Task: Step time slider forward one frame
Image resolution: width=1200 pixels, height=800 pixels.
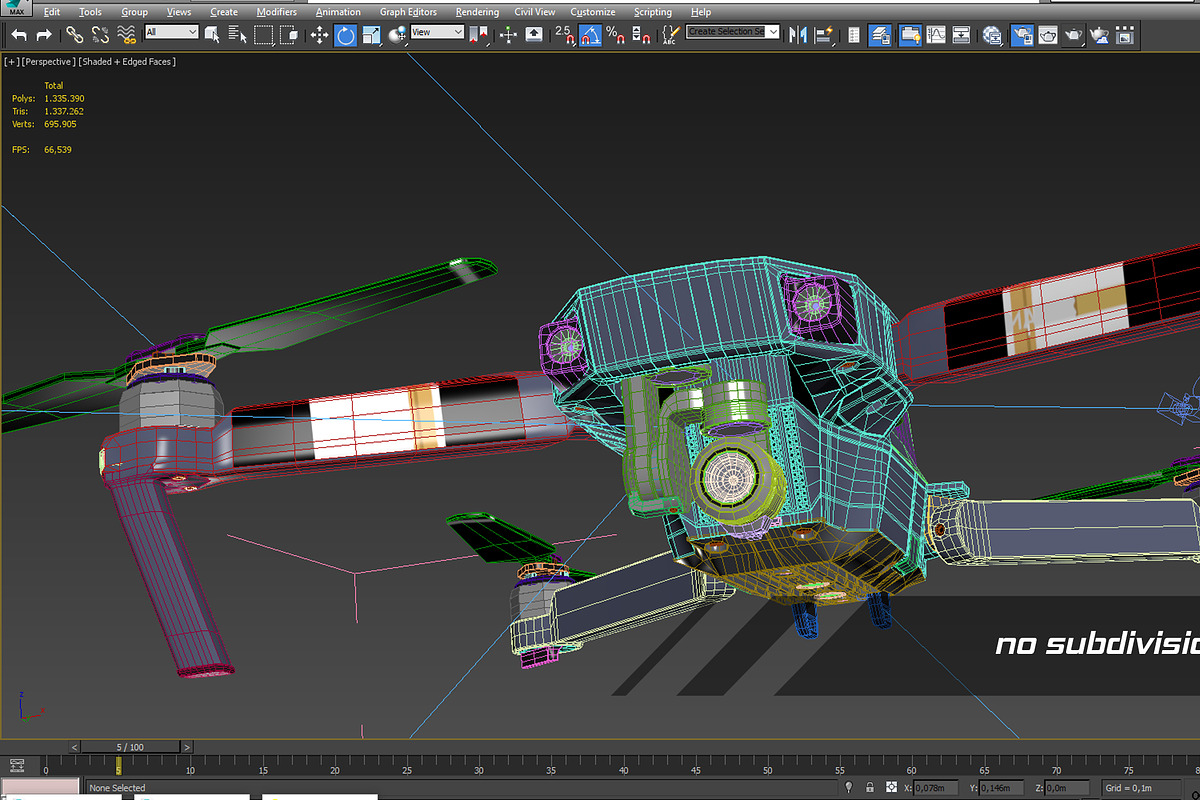Action: (x=187, y=747)
